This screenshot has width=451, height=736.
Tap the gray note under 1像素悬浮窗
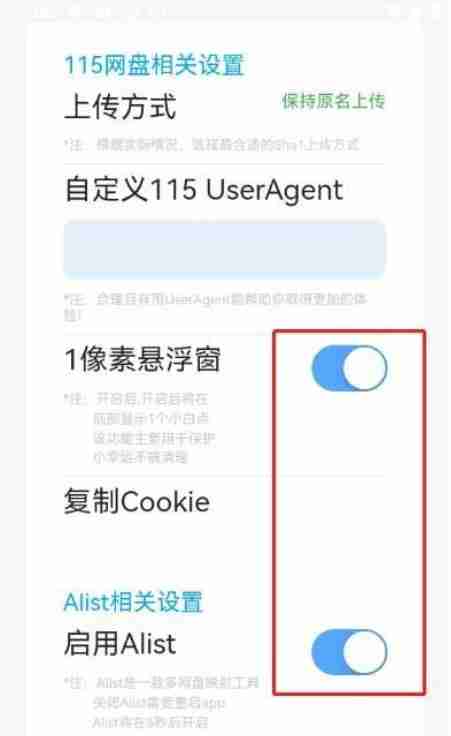tap(140, 428)
